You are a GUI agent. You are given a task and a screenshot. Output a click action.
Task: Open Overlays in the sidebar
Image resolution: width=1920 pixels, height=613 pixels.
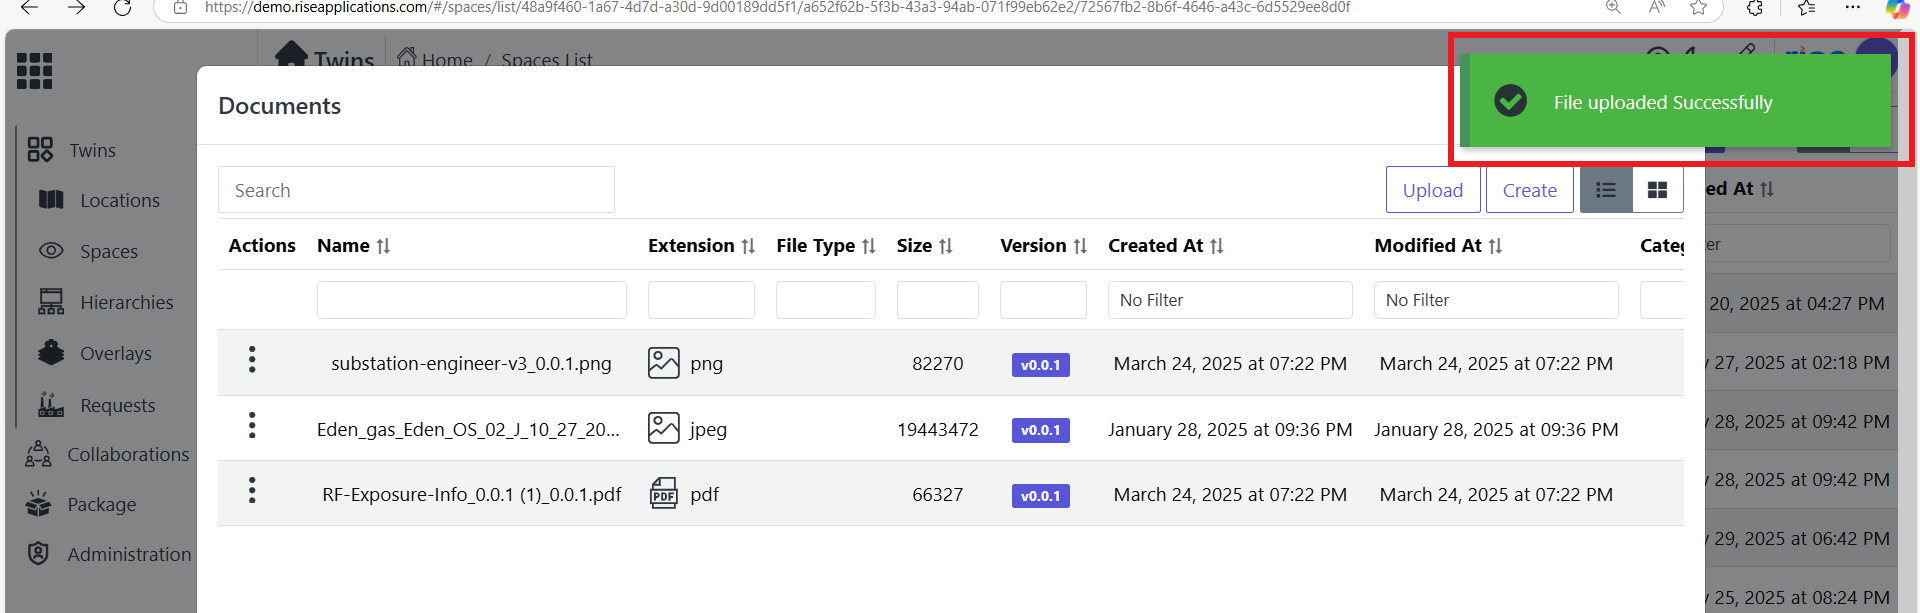click(x=116, y=353)
